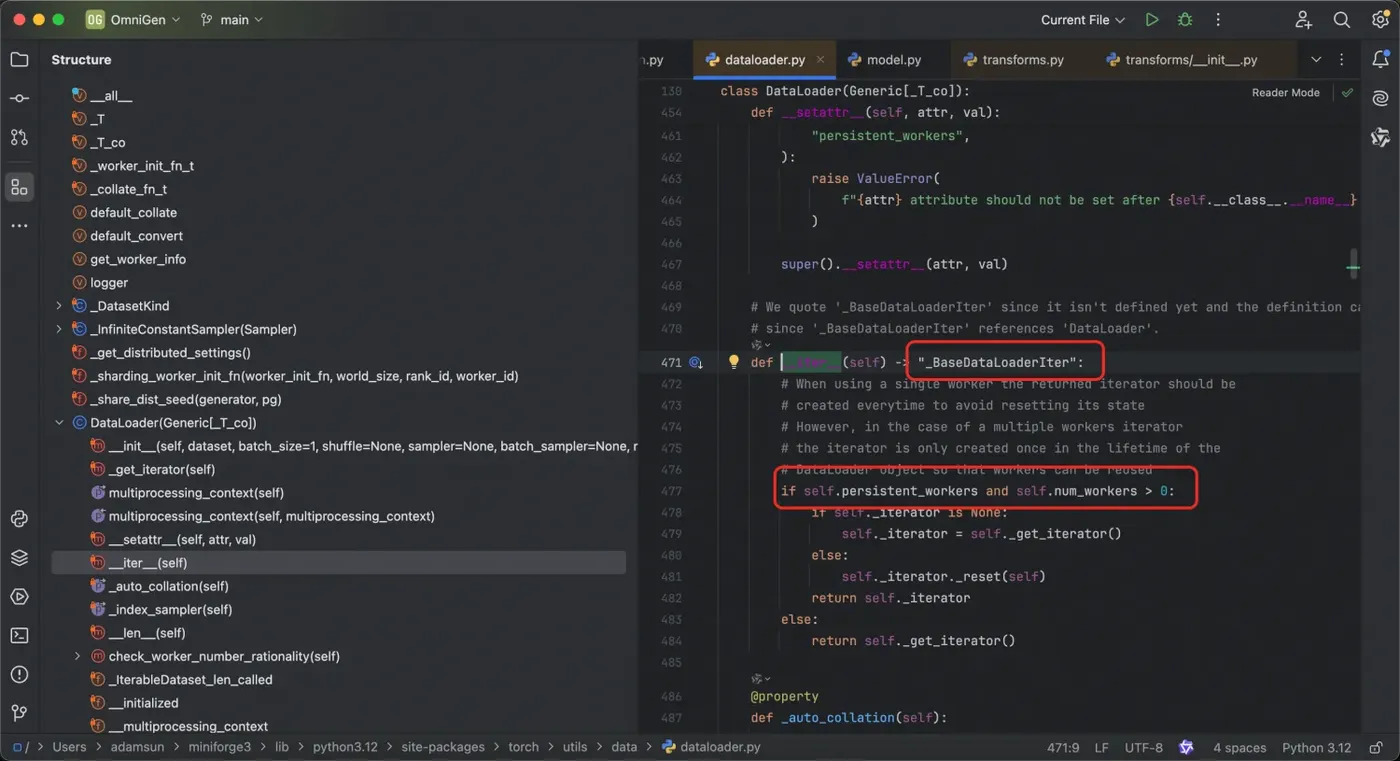
Task: Open the Project tool window folder icon
Action: 19,60
